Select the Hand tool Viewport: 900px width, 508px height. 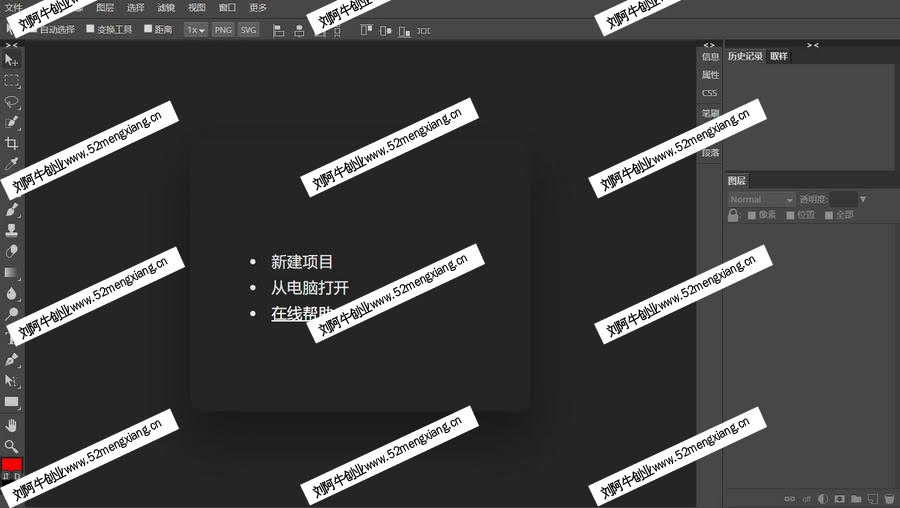pyautogui.click(x=11, y=425)
